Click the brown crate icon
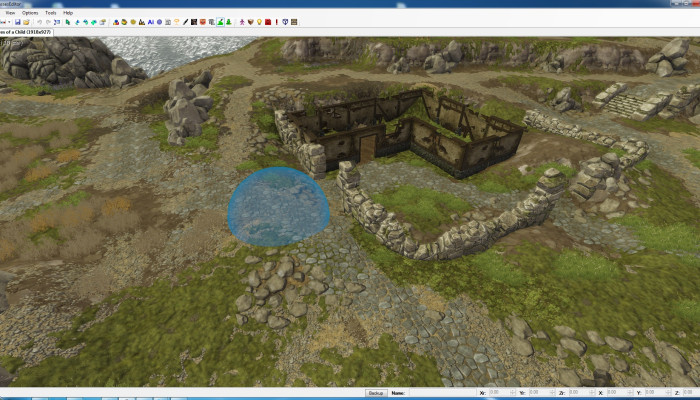Screen dimensions: 700x400 click(x=250, y=22)
